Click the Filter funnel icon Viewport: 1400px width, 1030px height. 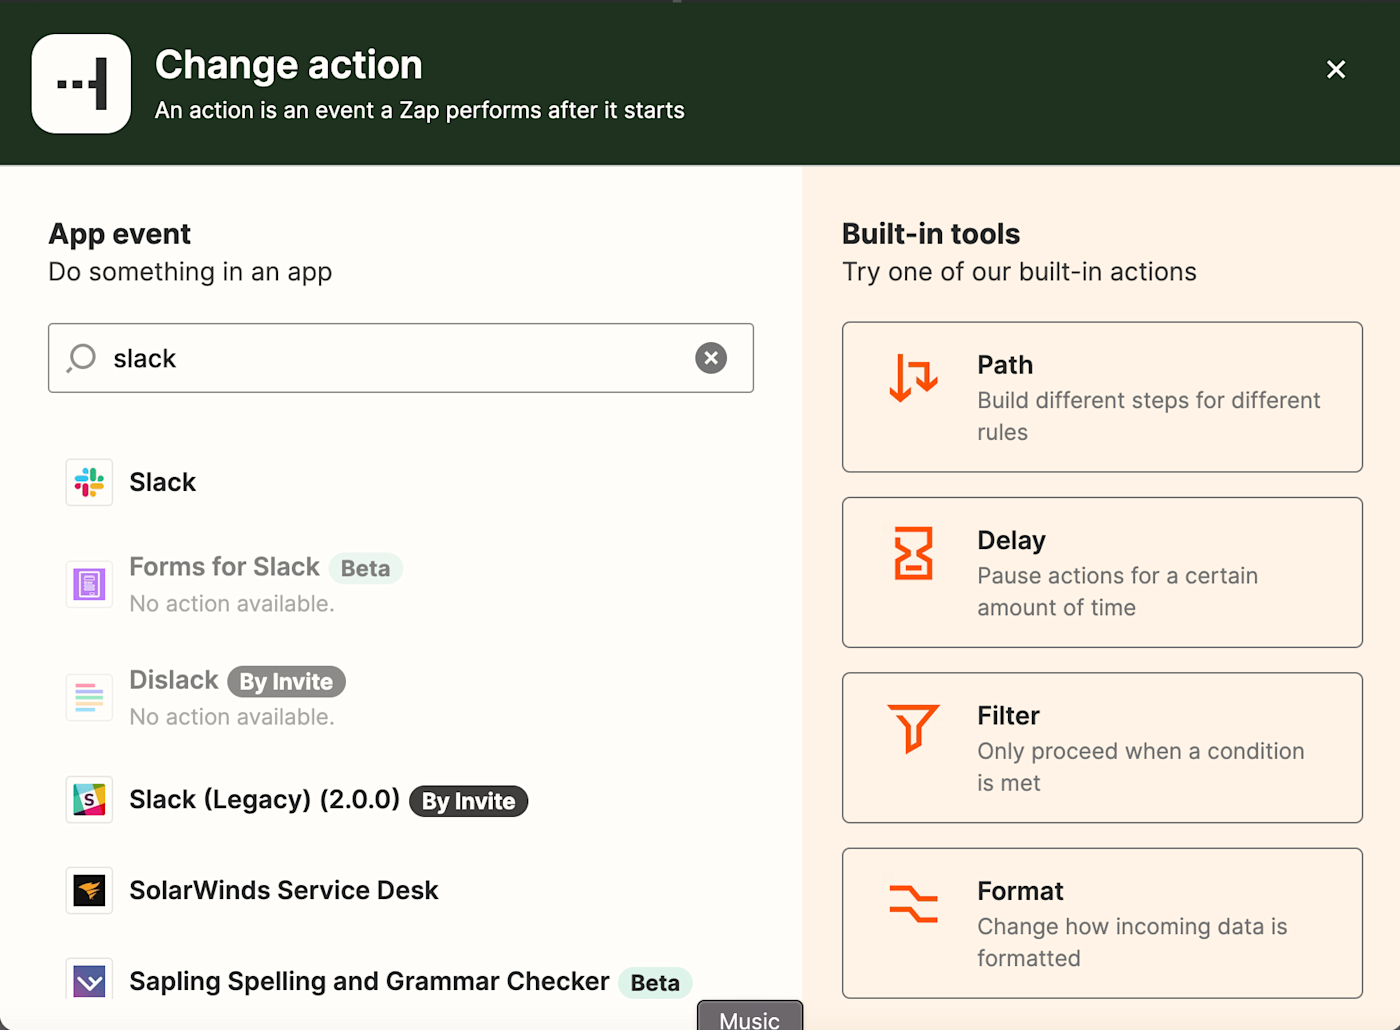(913, 727)
